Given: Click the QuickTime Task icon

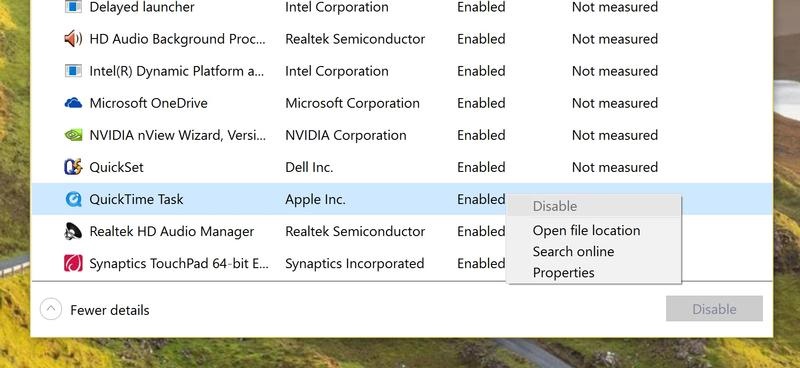Looking at the screenshot, I should pos(73,199).
